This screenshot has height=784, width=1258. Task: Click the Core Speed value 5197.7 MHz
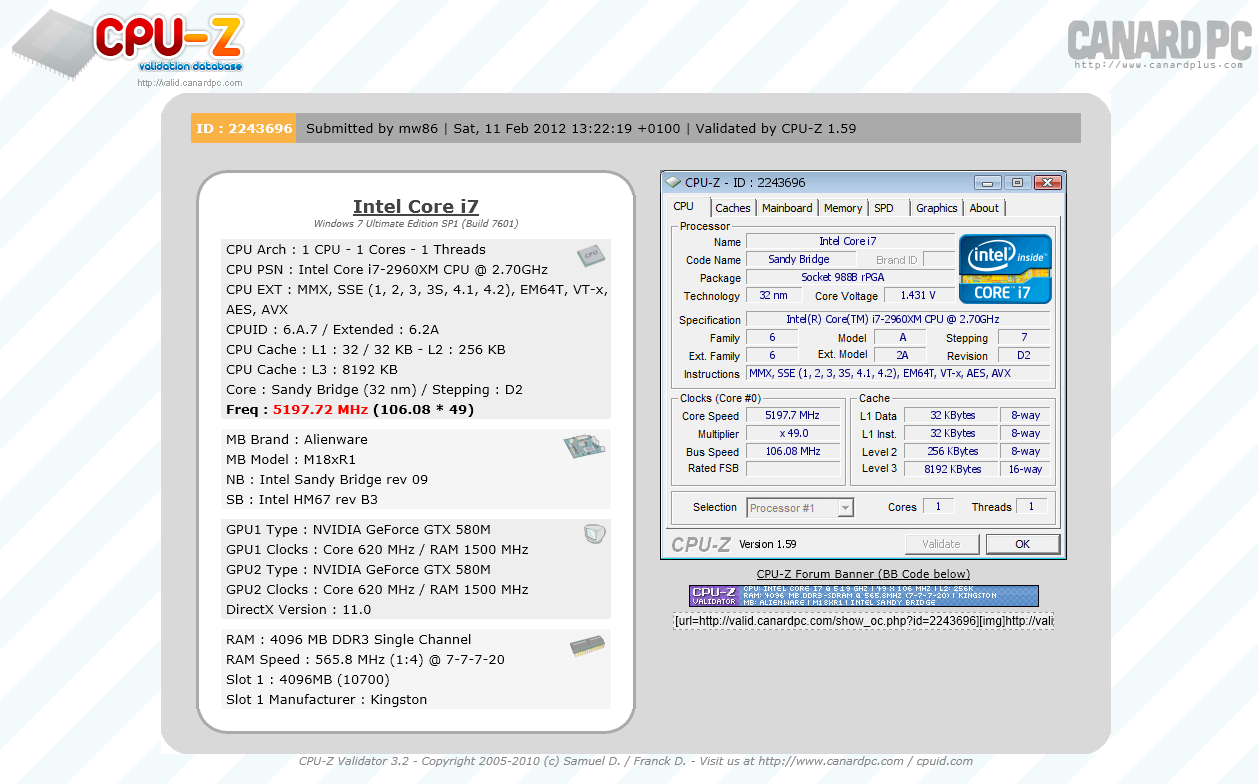click(792, 415)
